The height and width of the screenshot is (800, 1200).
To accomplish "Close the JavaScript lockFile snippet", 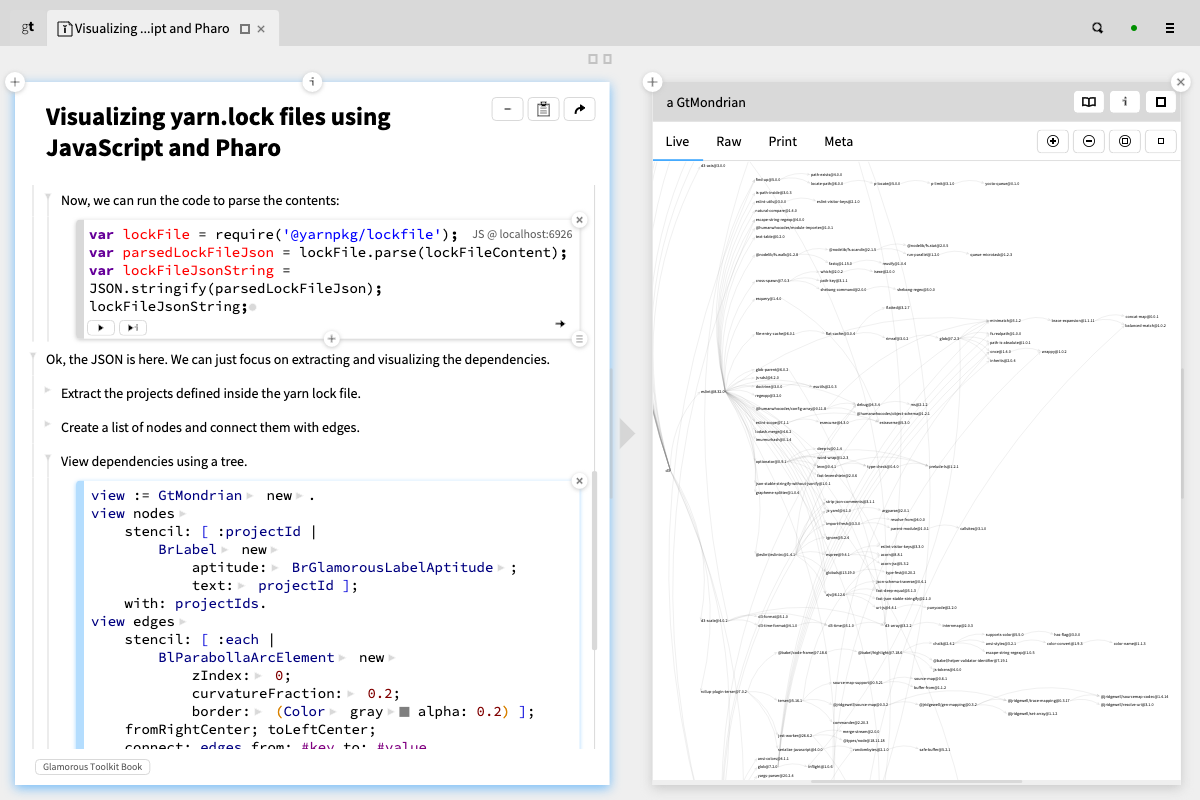I will [x=579, y=220].
